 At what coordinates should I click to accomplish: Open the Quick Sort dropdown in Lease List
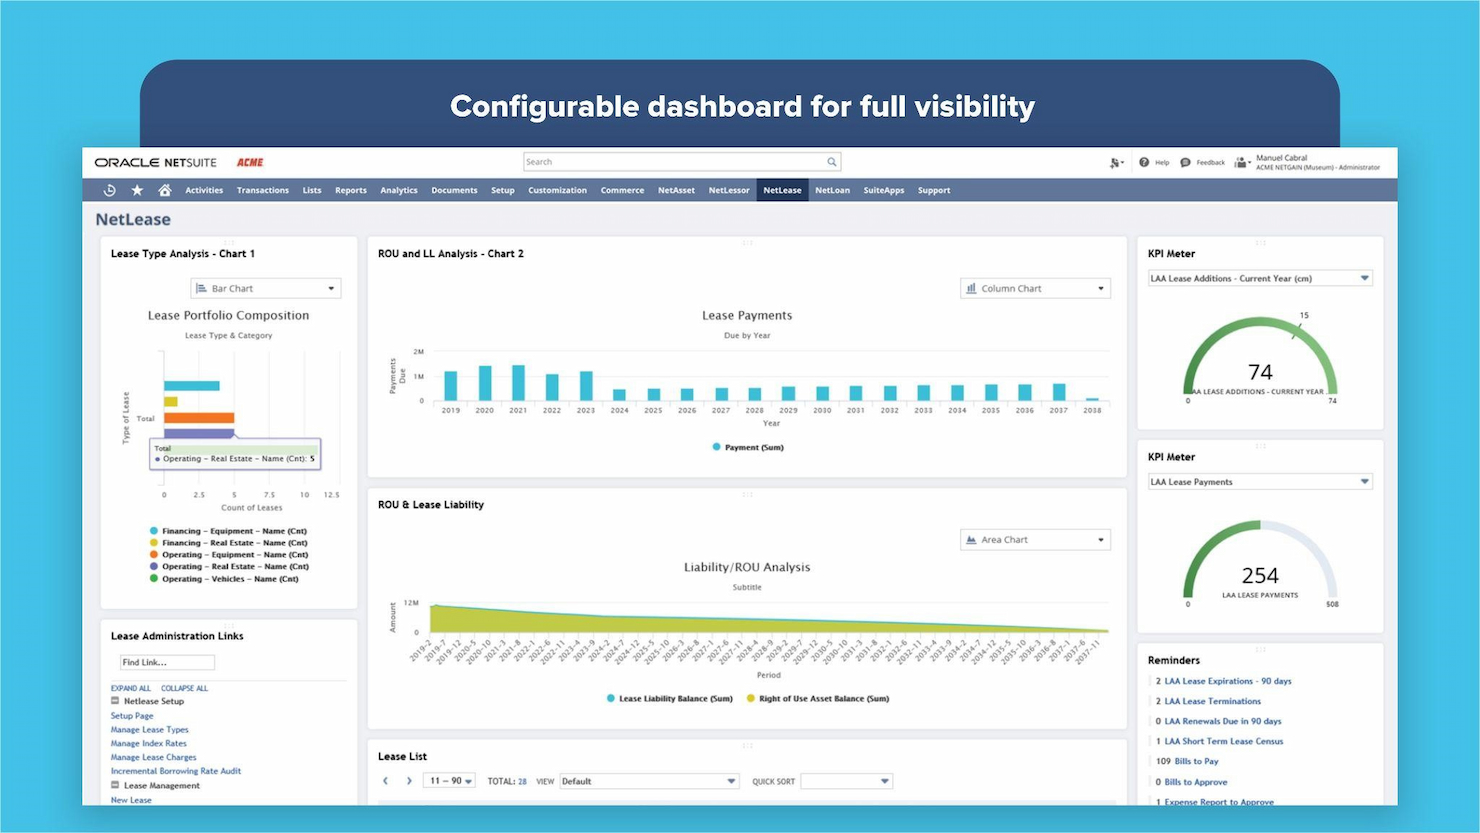click(x=846, y=781)
